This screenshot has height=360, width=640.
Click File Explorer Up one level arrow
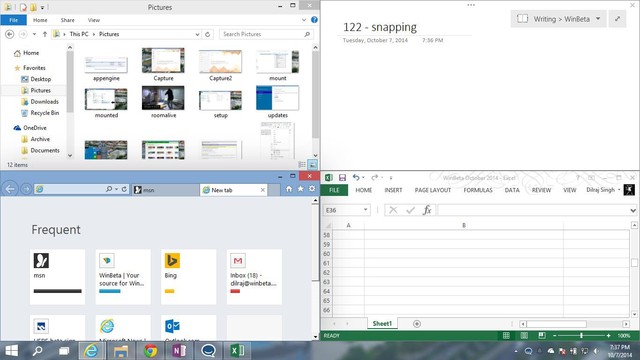click(x=45, y=34)
